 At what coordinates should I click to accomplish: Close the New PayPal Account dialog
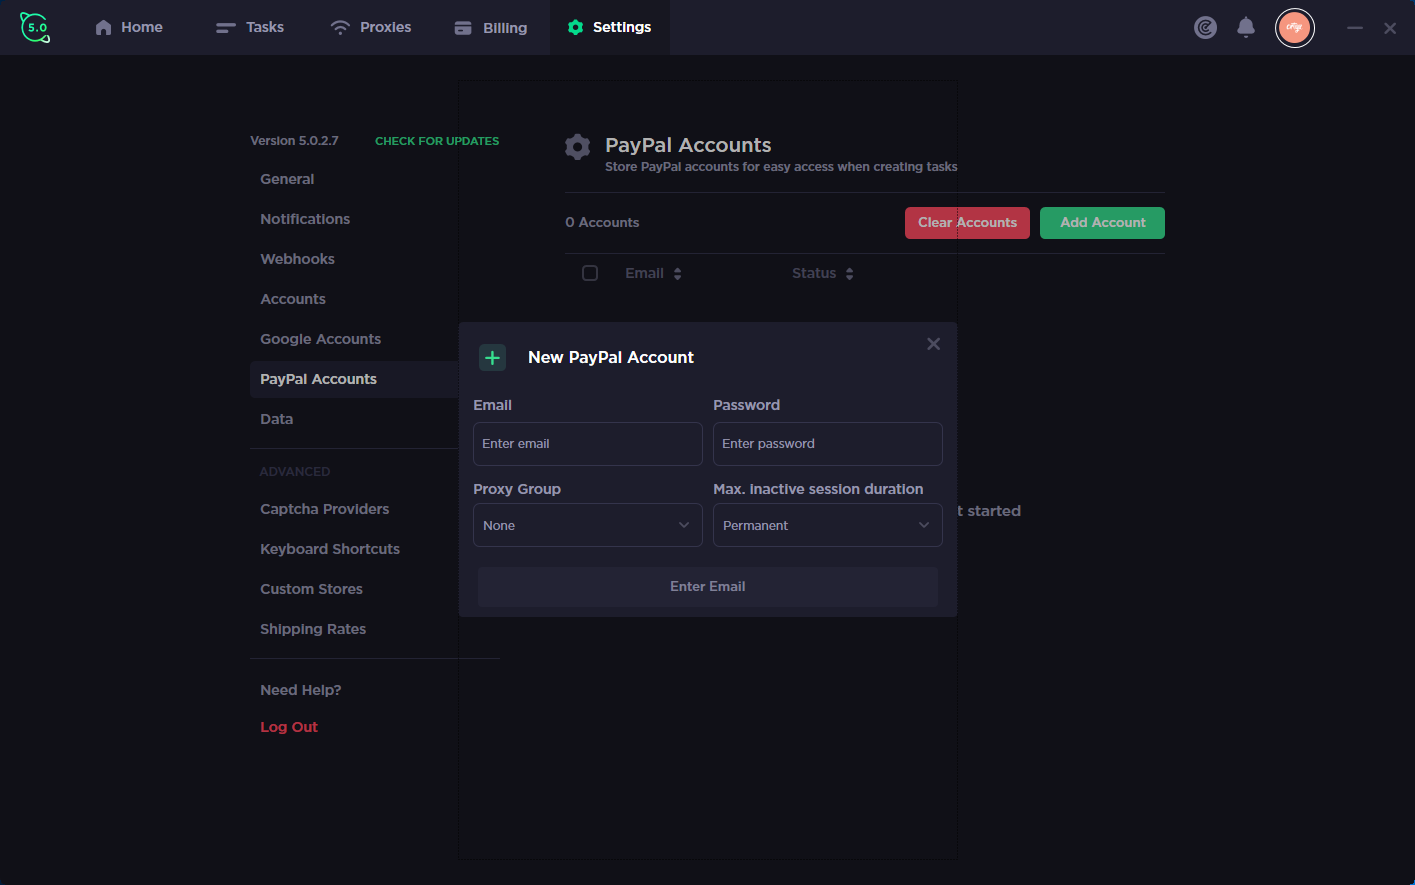(933, 344)
